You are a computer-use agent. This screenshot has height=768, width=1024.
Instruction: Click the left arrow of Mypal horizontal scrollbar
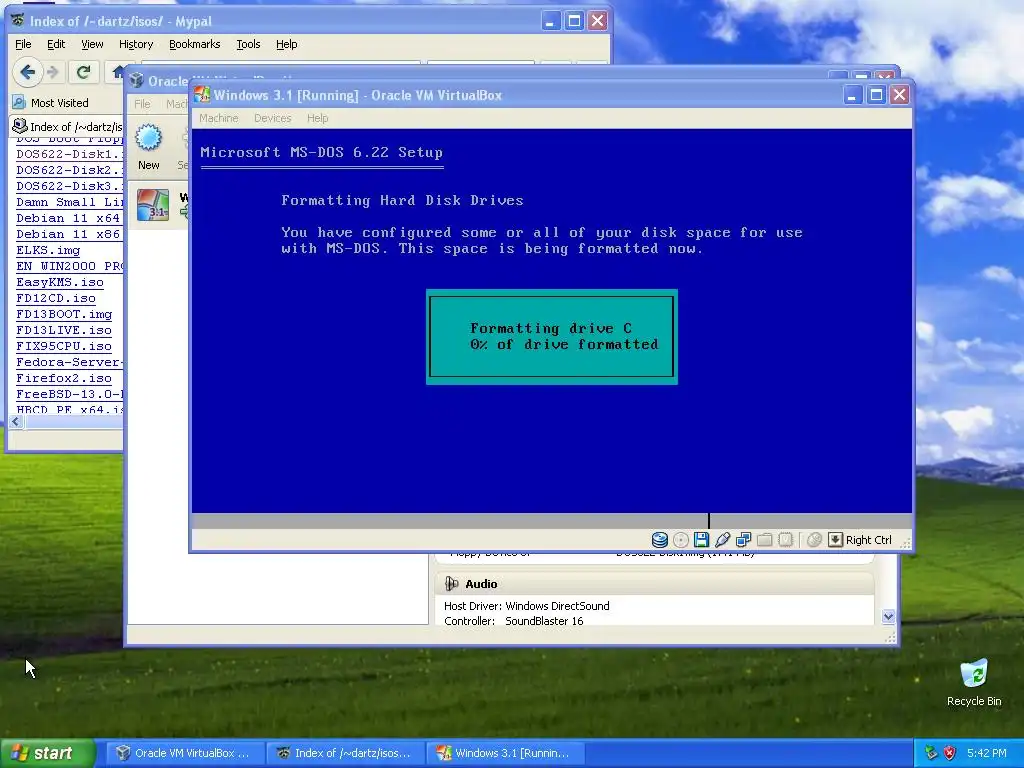coord(16,422)
